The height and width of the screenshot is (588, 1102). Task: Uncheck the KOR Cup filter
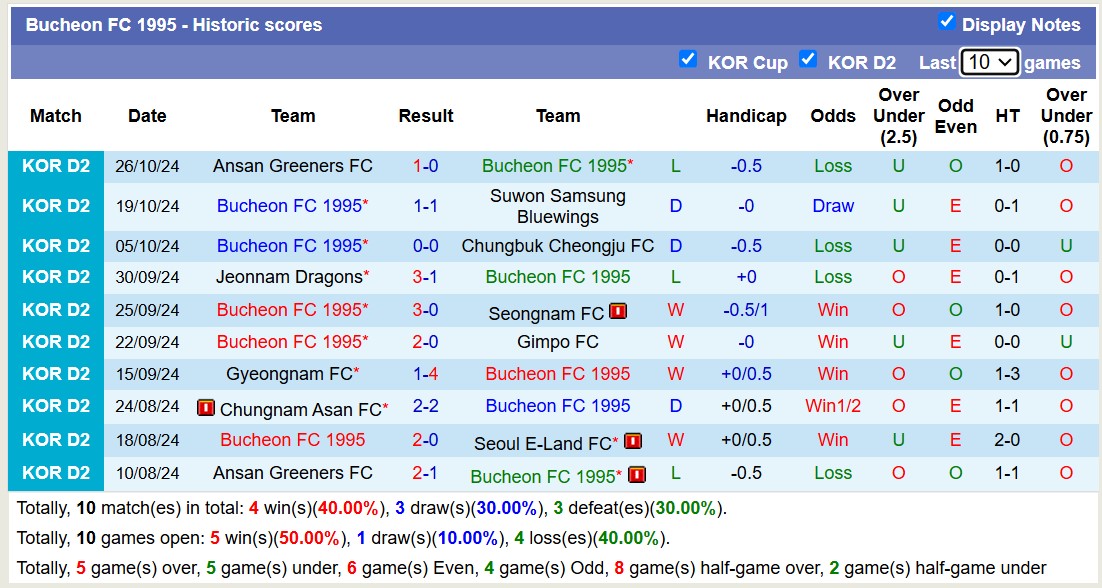tap(688, 60)
